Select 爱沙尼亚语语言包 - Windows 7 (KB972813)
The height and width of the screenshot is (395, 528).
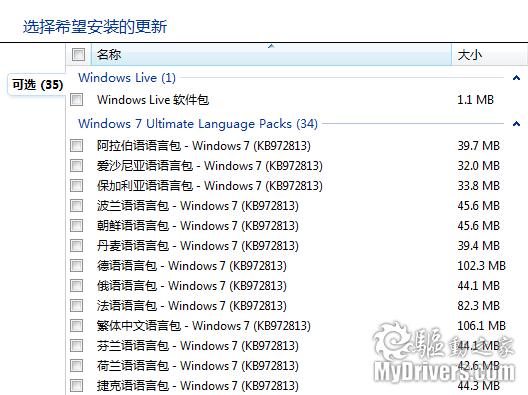point(210,166)
